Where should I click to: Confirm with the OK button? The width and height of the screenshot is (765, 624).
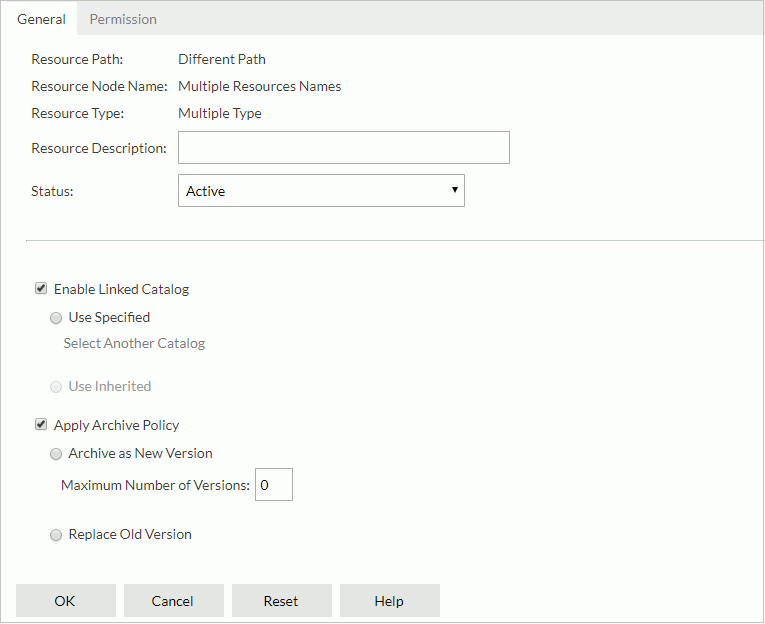[66, 601]
